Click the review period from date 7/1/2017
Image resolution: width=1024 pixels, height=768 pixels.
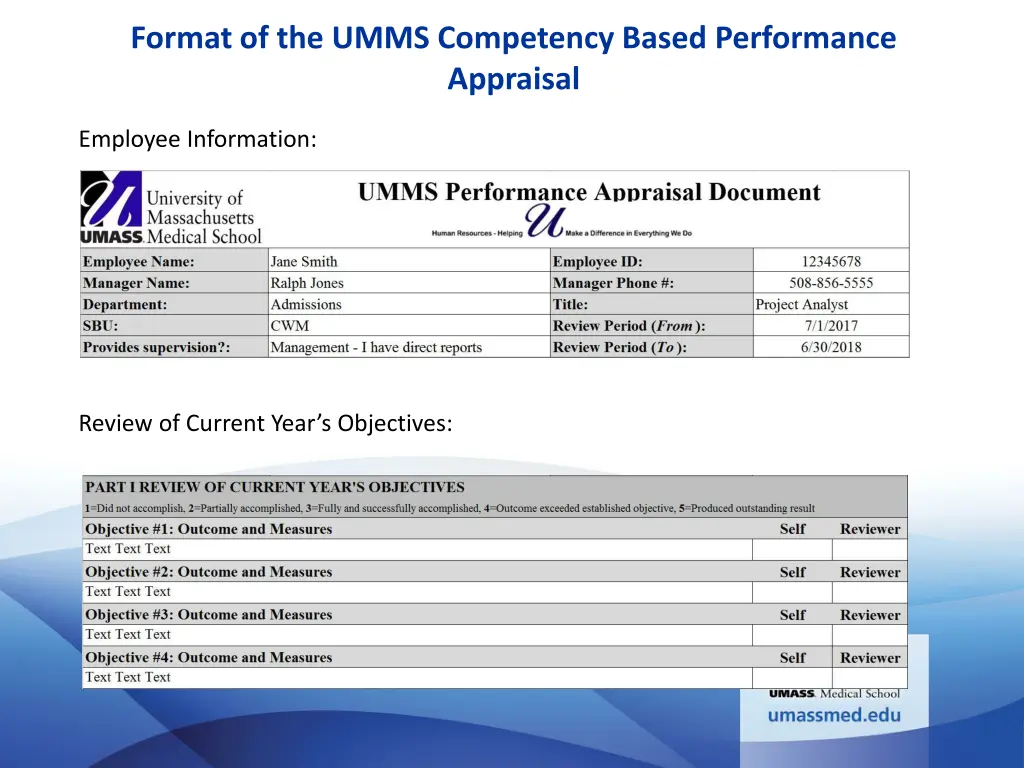pos(831,326)
